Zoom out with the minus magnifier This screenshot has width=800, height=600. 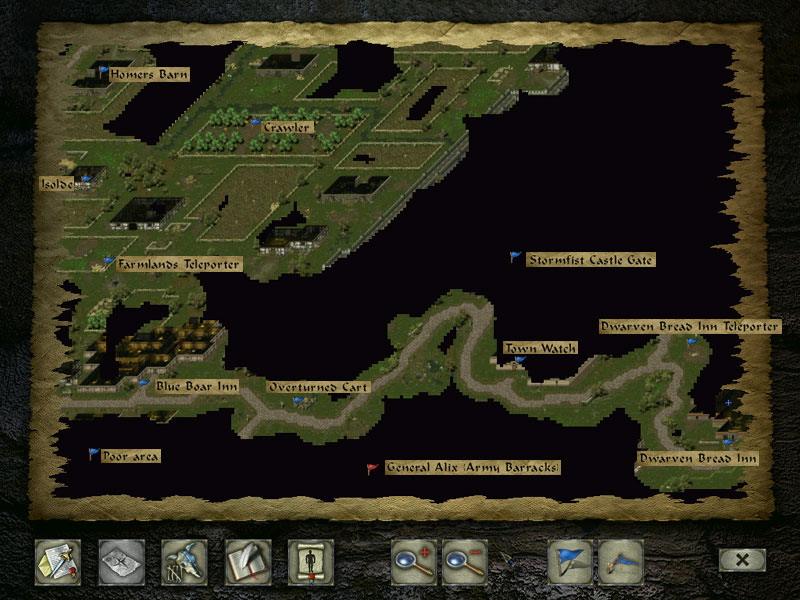465,562
